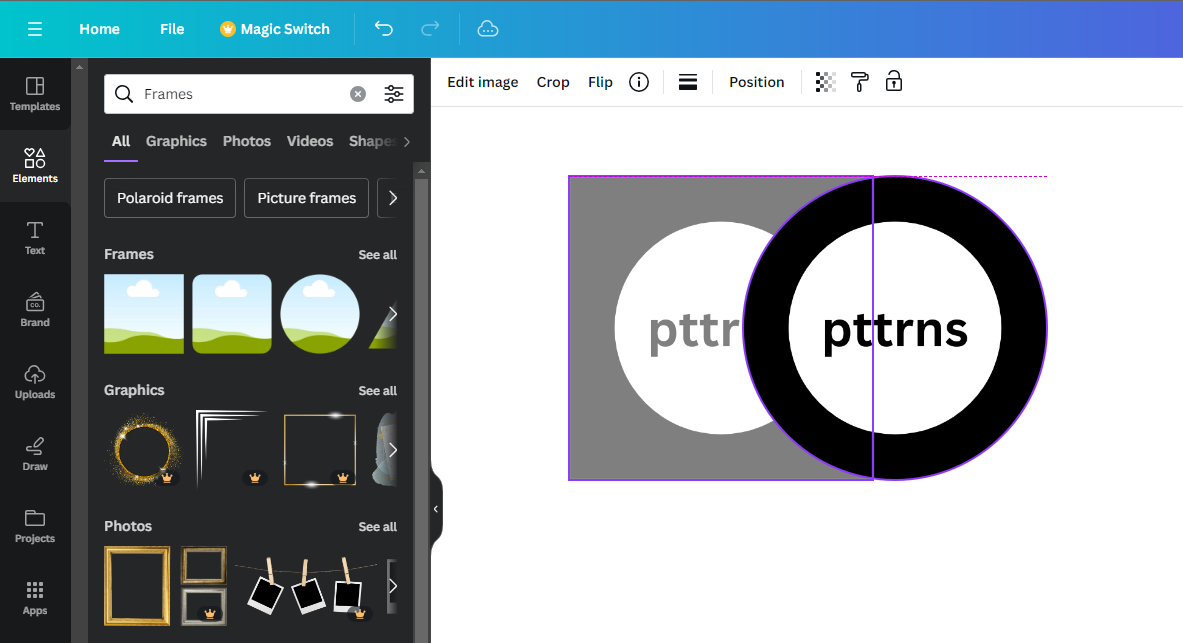Select the All tab
Viewport: 1183px width, 643px height.
[121, 141]
